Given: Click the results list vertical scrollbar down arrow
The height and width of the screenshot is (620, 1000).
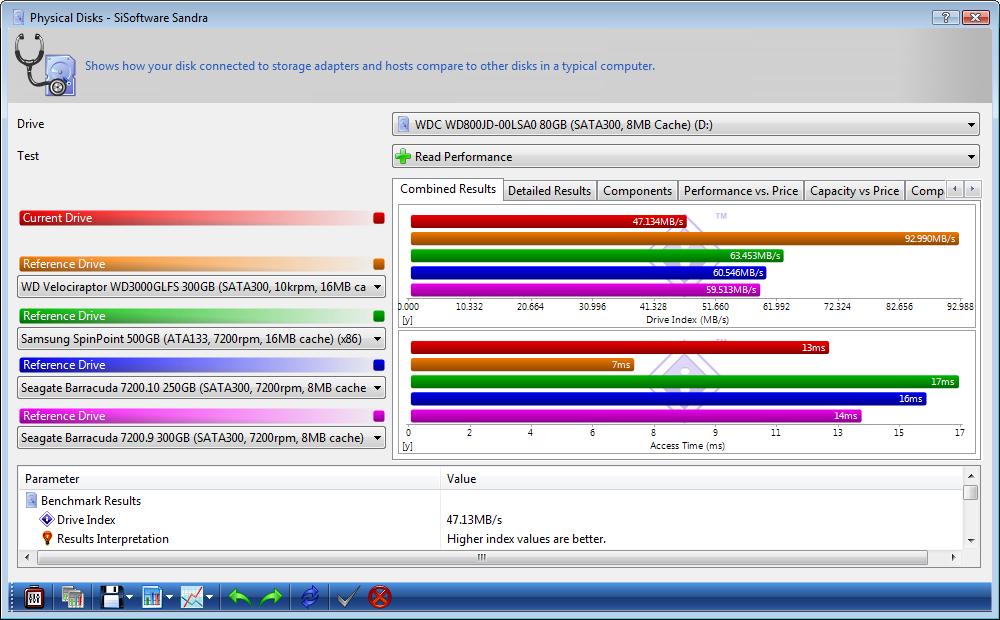Looking at the screenshot, I should [x=971, y=540].
